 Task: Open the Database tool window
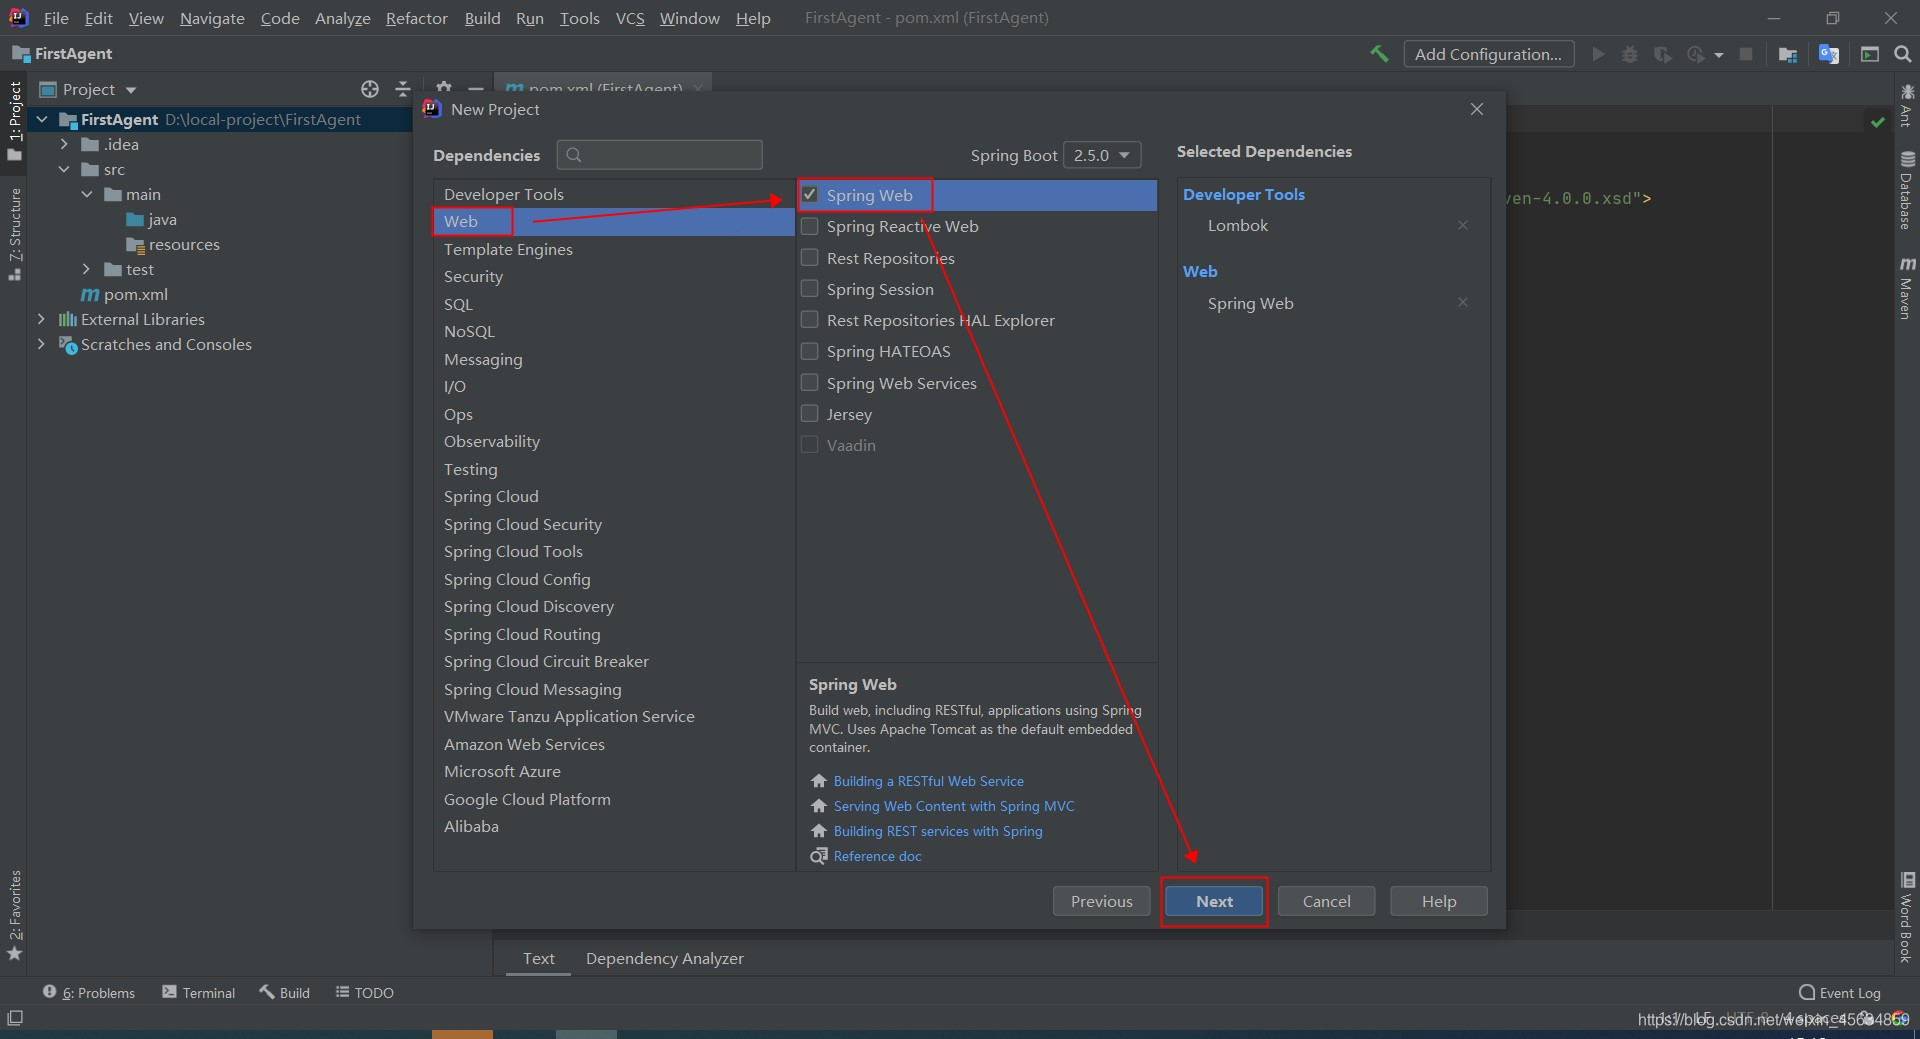pyautogui.click(x=1907, y=190)
